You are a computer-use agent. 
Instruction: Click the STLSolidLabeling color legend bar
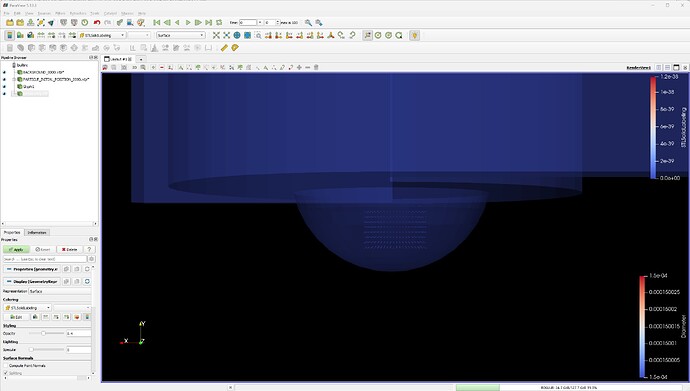(653, 128)
